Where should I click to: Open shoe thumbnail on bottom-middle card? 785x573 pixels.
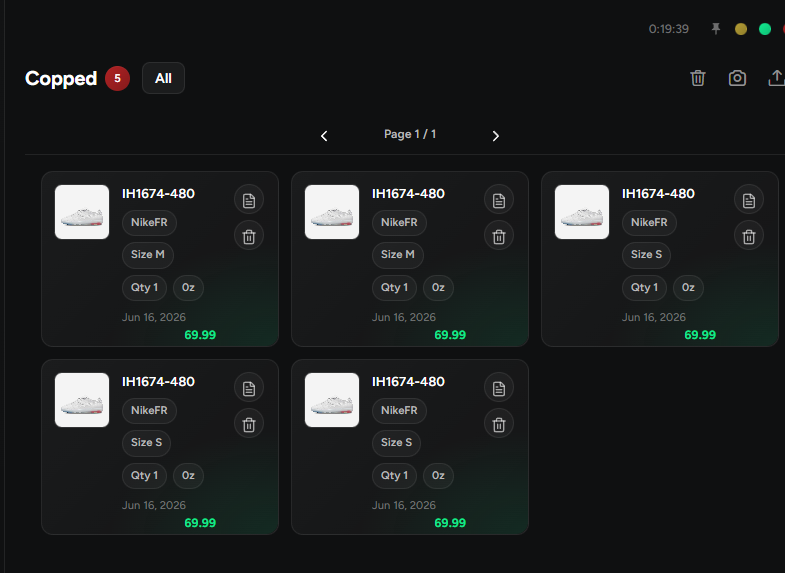[x=332, y=400]
